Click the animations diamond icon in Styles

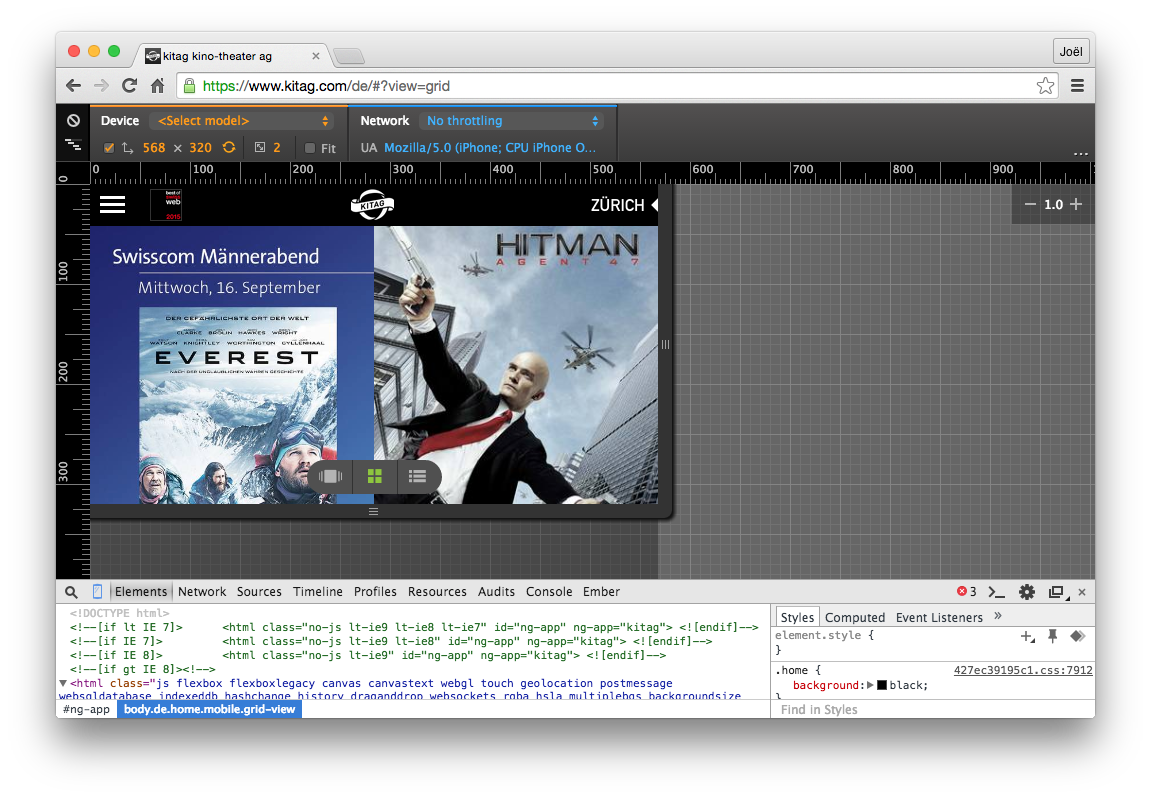tap(1078, 636)
